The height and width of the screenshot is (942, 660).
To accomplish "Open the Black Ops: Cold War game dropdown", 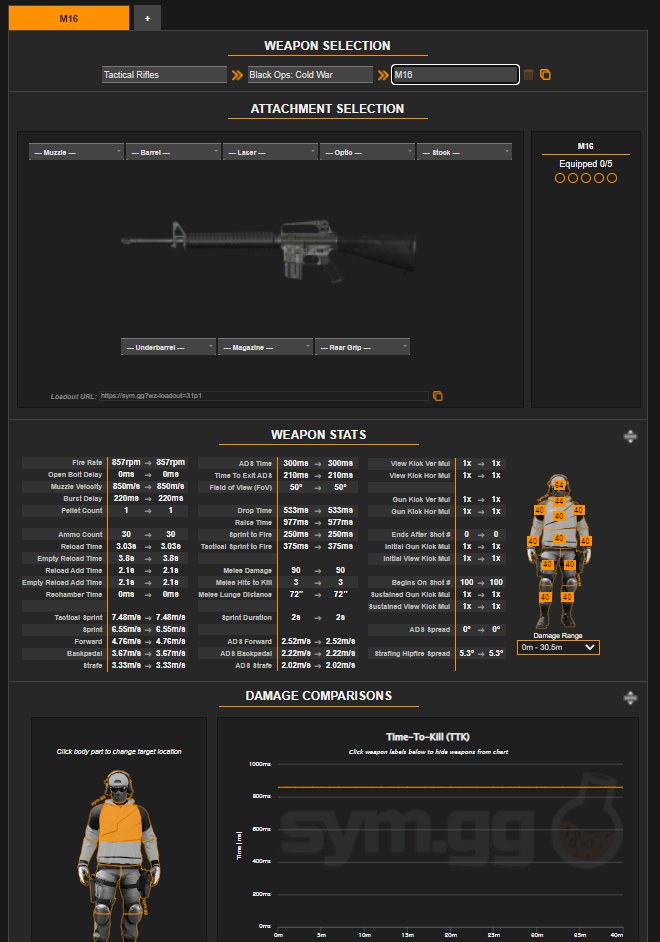I will [310, 74].
